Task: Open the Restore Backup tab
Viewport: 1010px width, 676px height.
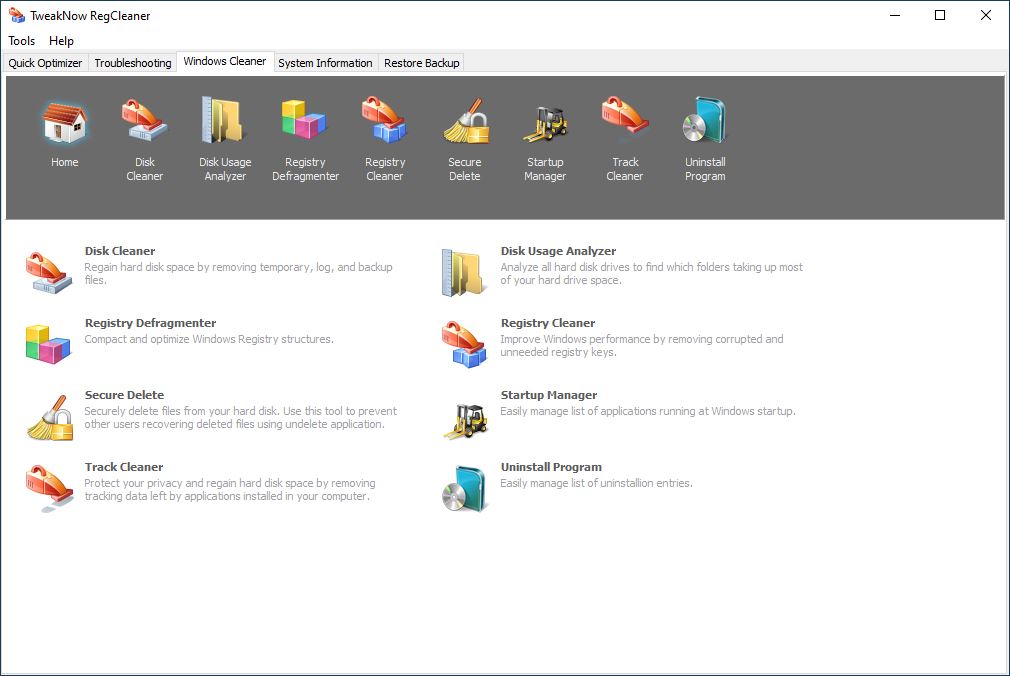Action: coord(422,63)
